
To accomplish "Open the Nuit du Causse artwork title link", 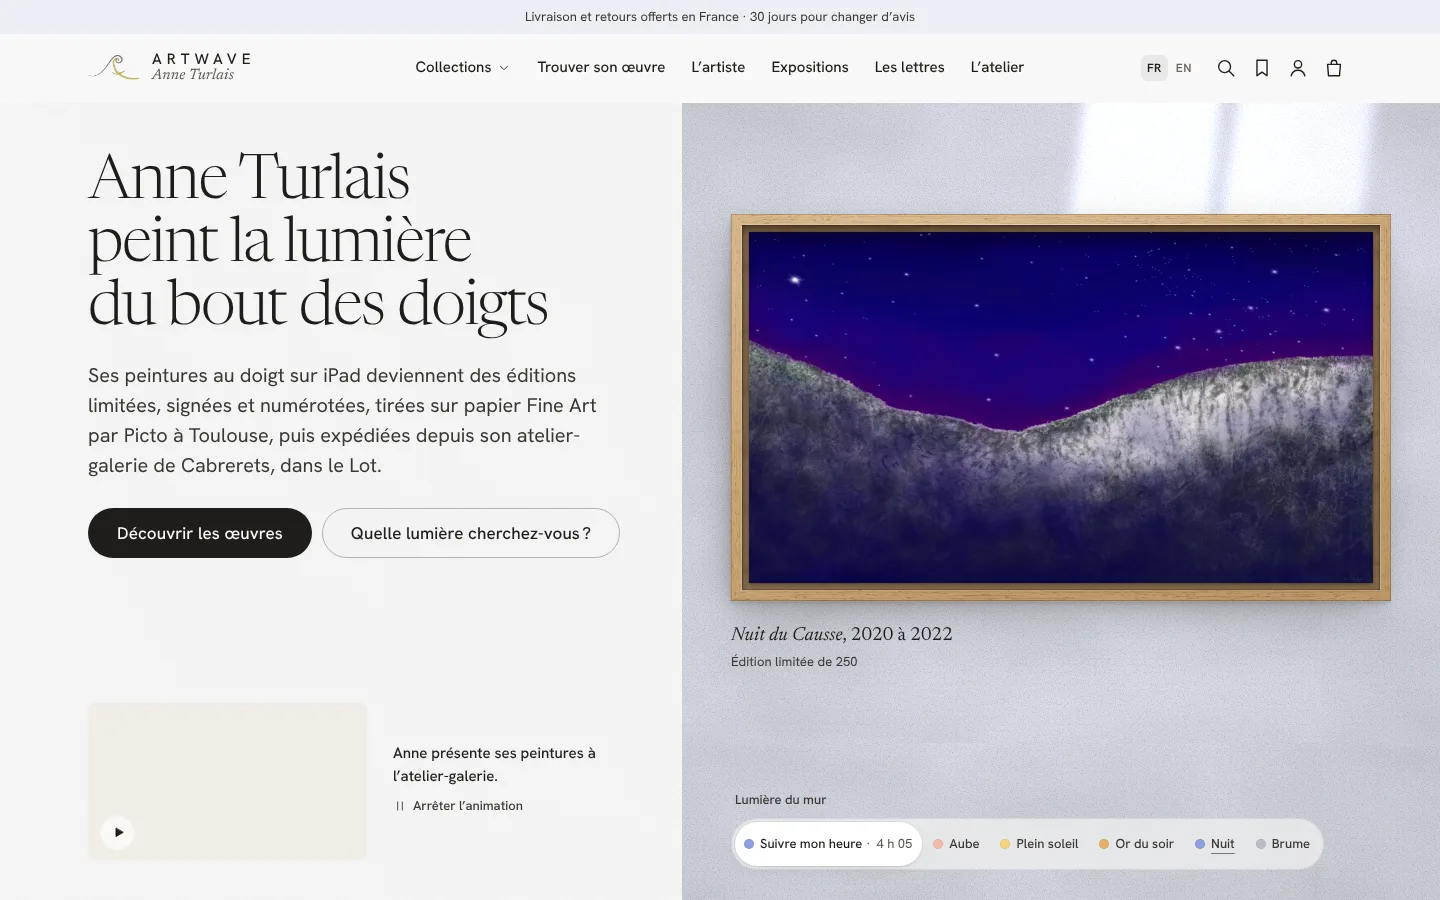I will pyautogui.click(x=841, y=634).
